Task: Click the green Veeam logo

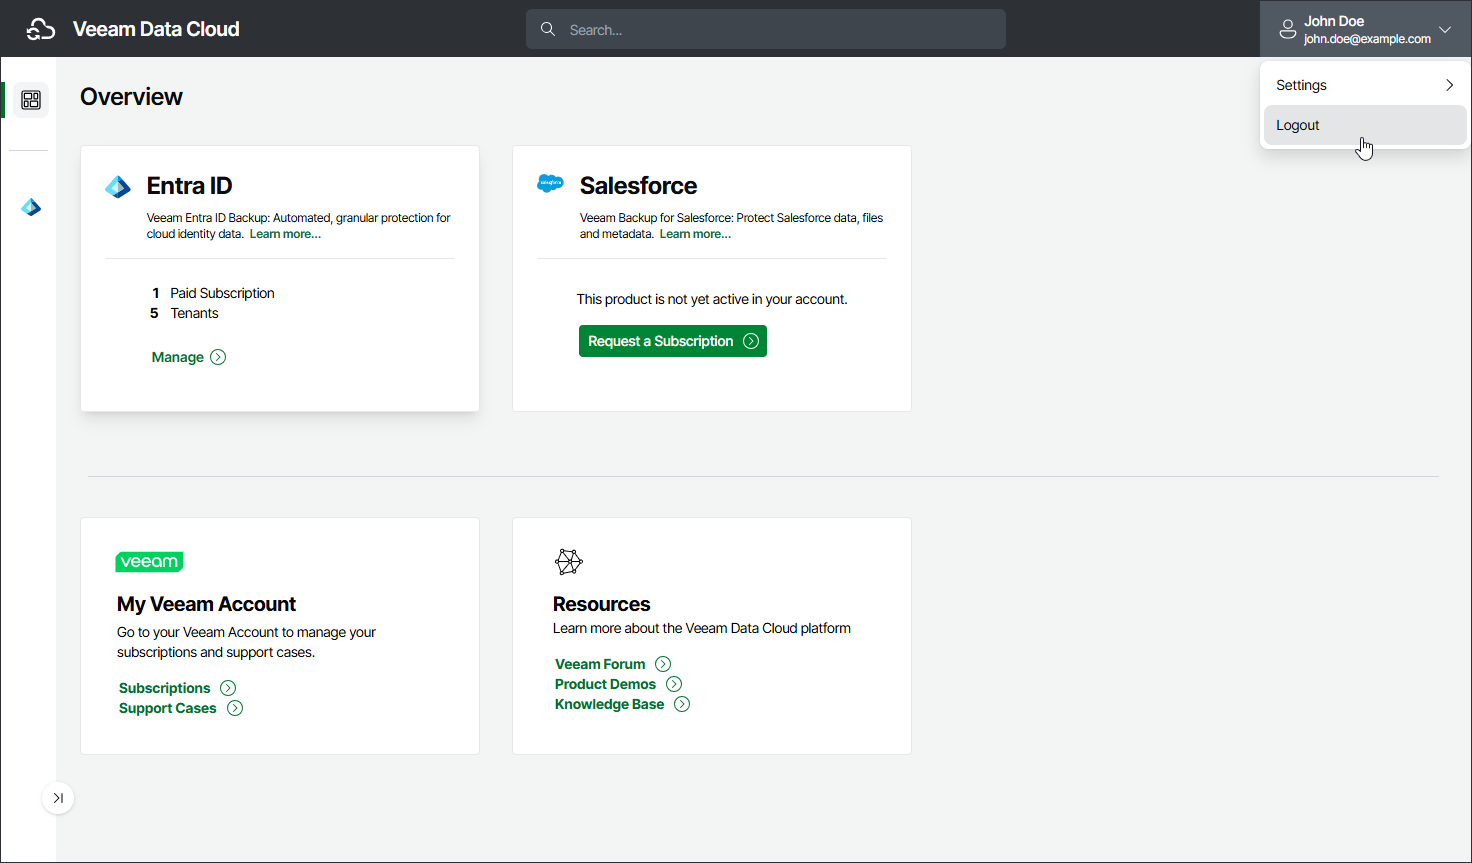Action: click(x=149, y=562)
